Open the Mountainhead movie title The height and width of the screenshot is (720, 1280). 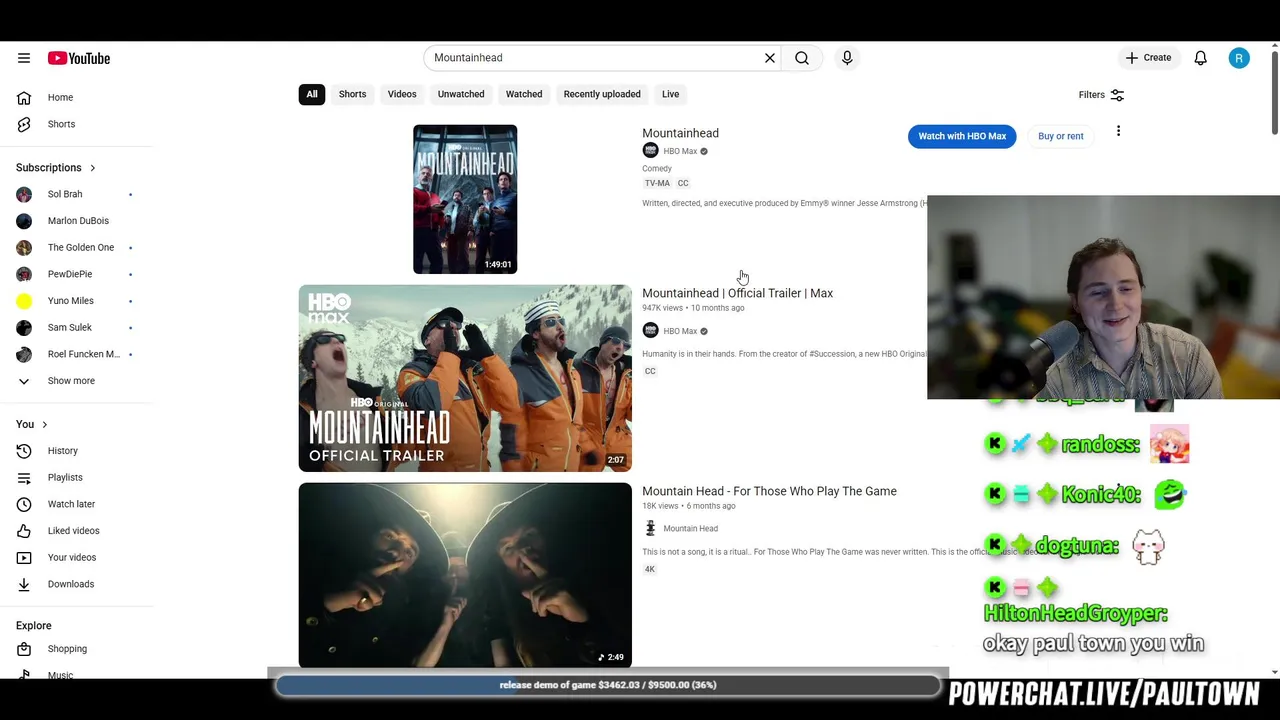(x=680, y=133)
